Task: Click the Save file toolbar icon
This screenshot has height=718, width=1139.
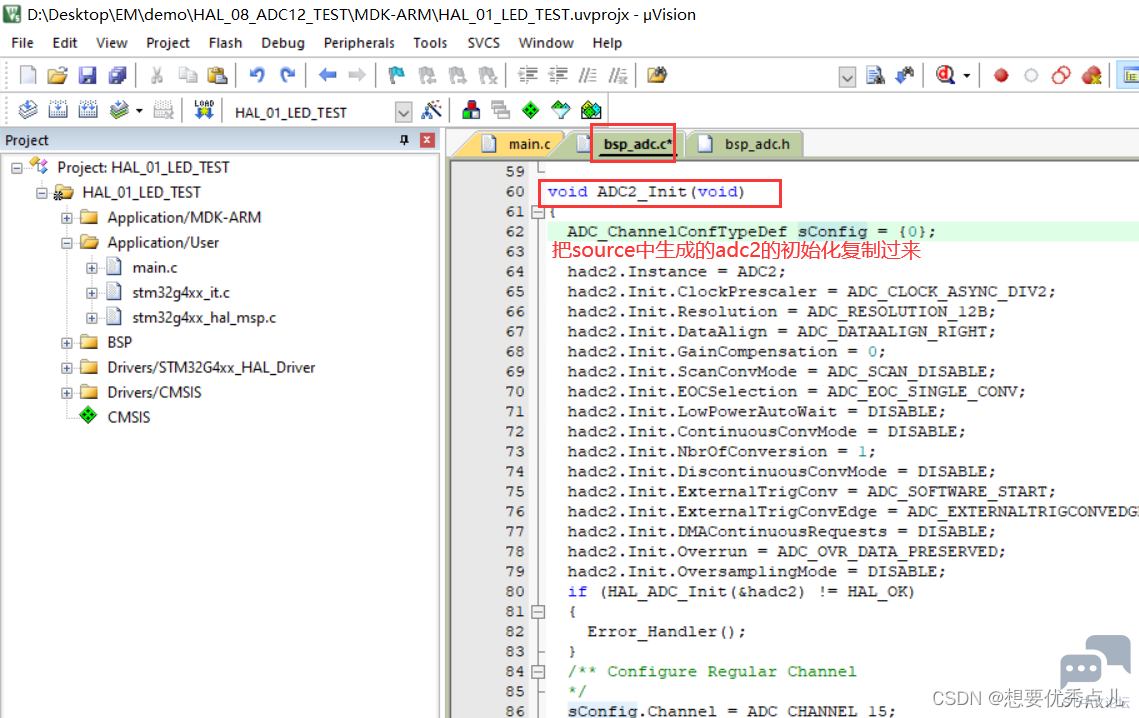Action: [88, 75]
